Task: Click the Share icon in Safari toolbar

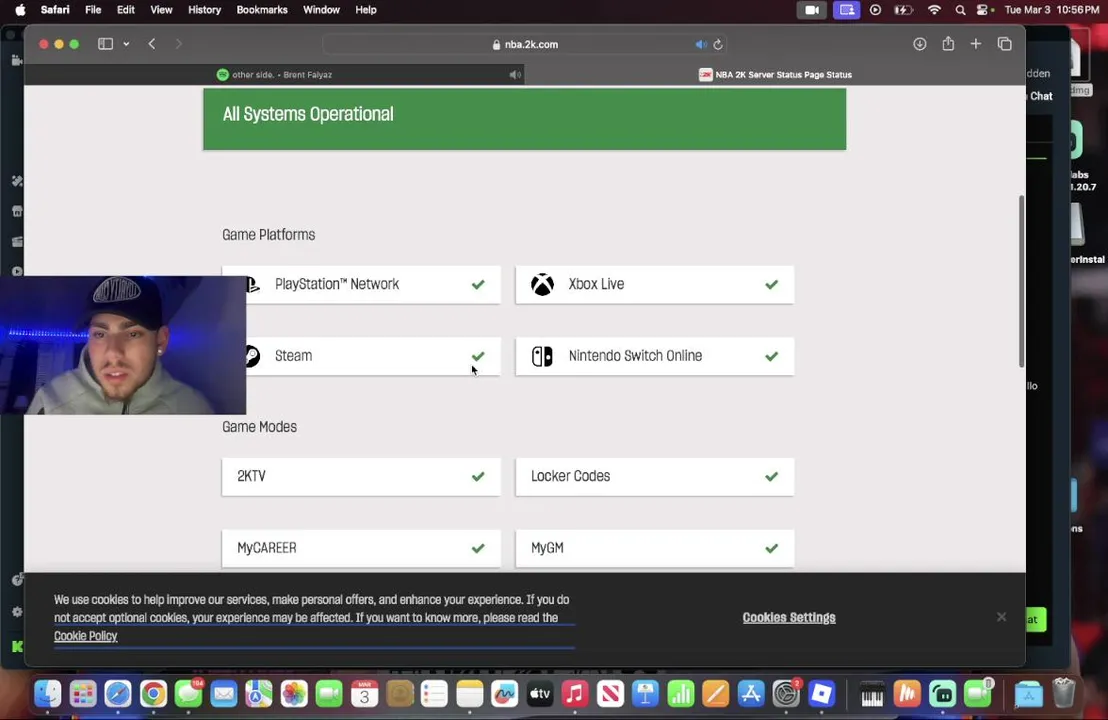Action: point(948,44)
